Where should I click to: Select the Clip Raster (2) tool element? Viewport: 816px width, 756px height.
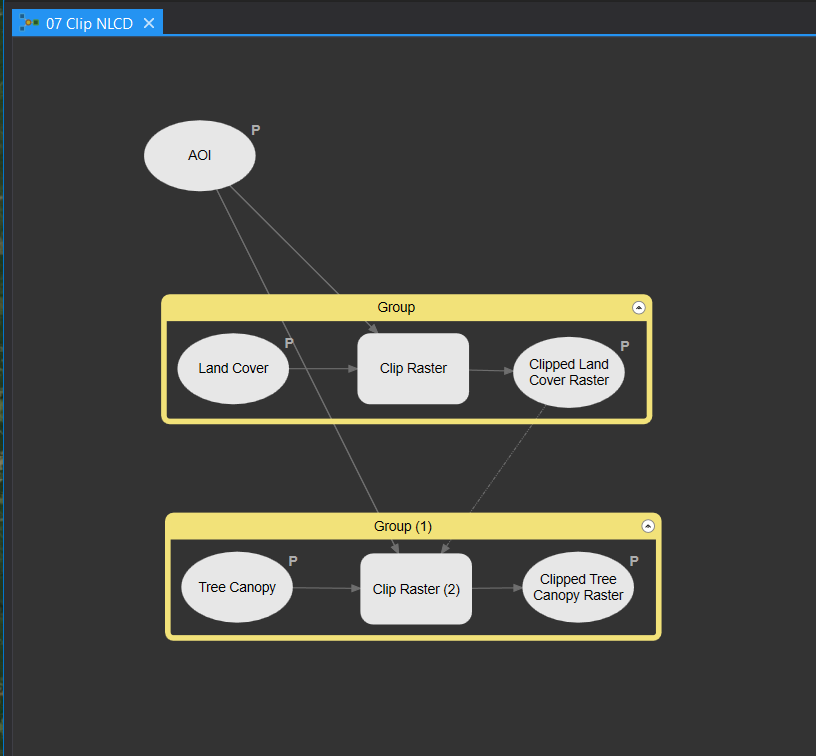416,589
